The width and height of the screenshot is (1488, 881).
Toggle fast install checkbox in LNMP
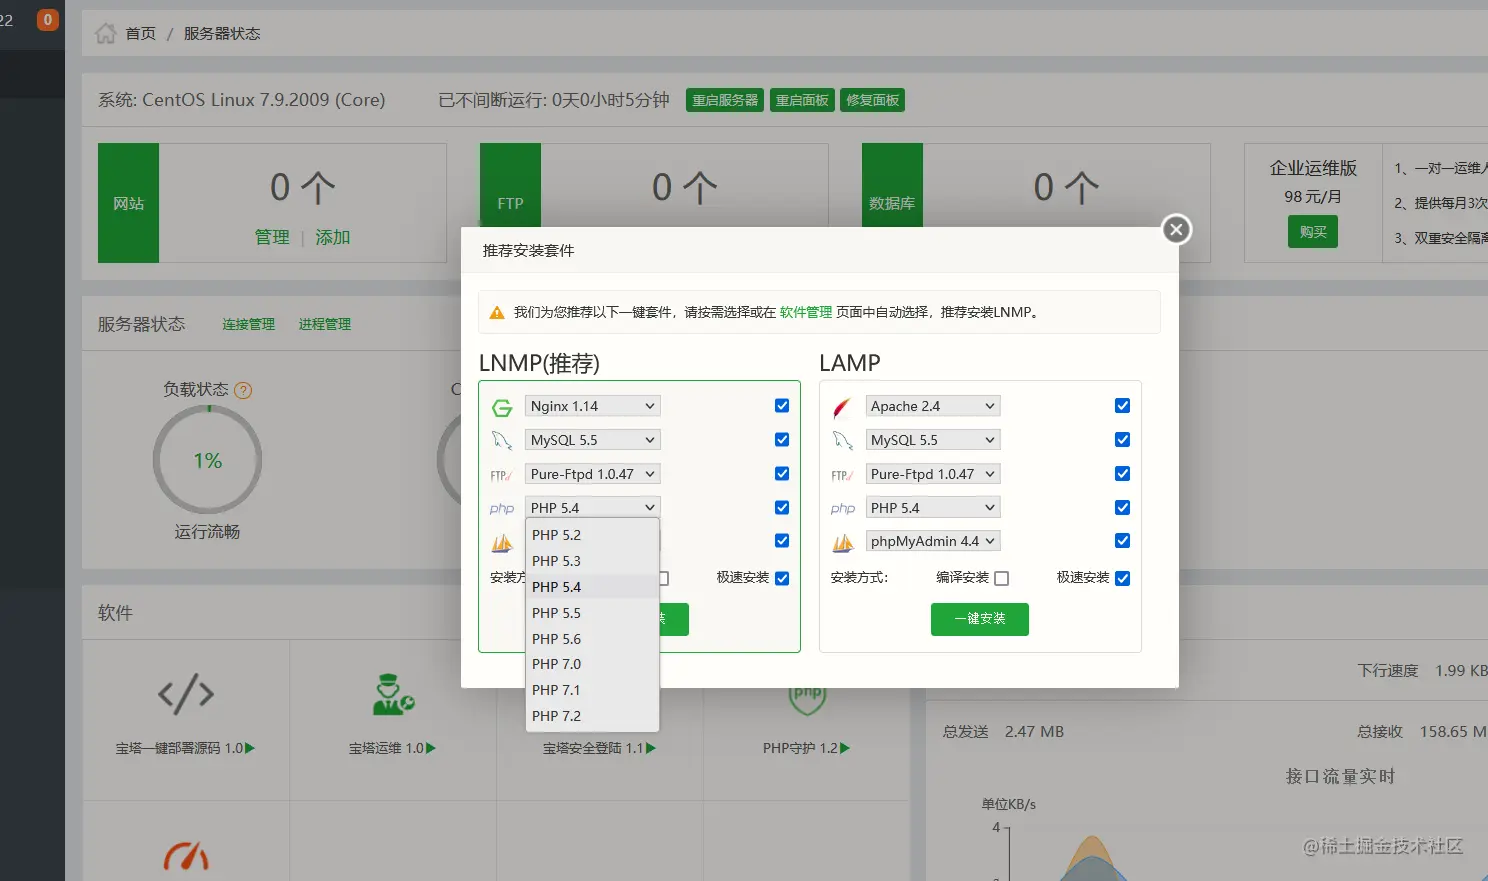point(782,579)
